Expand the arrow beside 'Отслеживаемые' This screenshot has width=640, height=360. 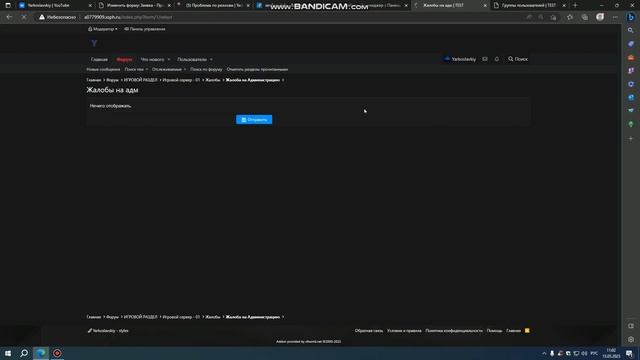pyautogui.click(x=185, y=69)
